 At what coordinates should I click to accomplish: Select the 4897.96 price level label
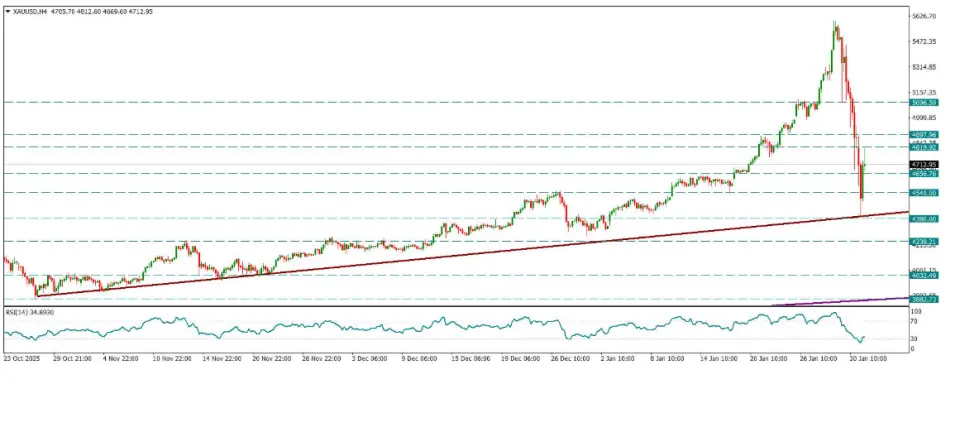point(923,134)
